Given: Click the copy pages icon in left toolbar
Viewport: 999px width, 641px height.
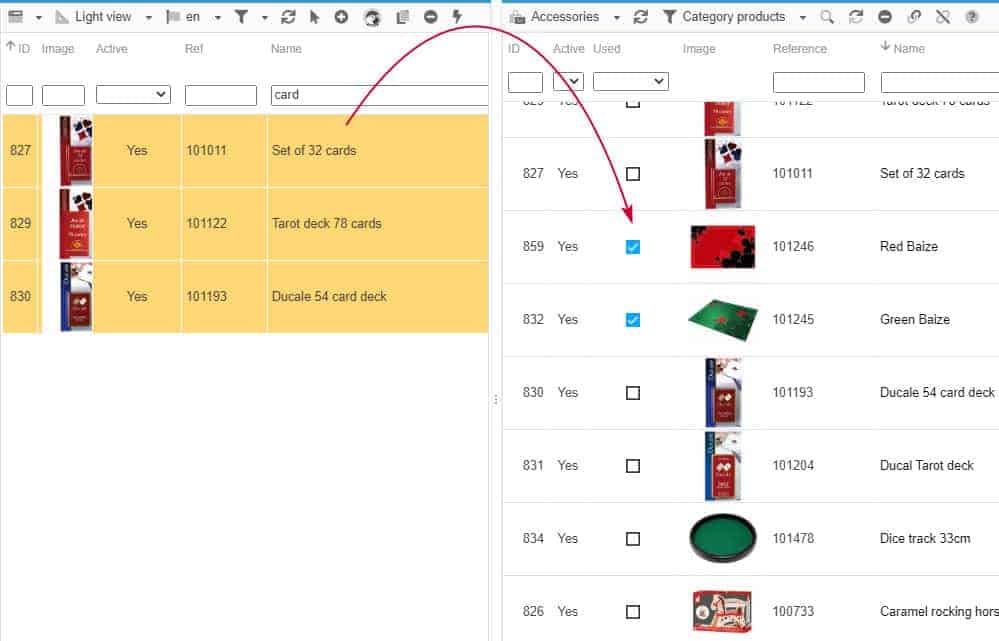Looking at the screenshot, I should click(402, 17).
